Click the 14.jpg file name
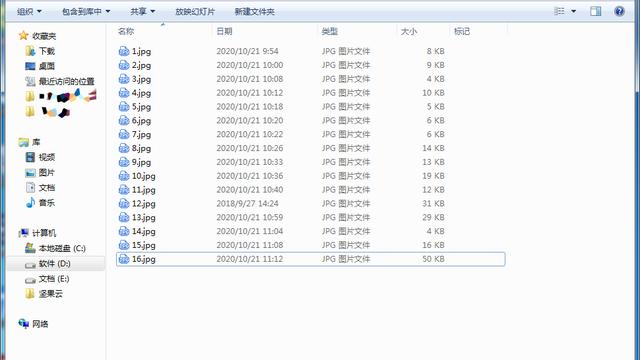The height and width of the screenshot is (360, 640). (144, 231)
